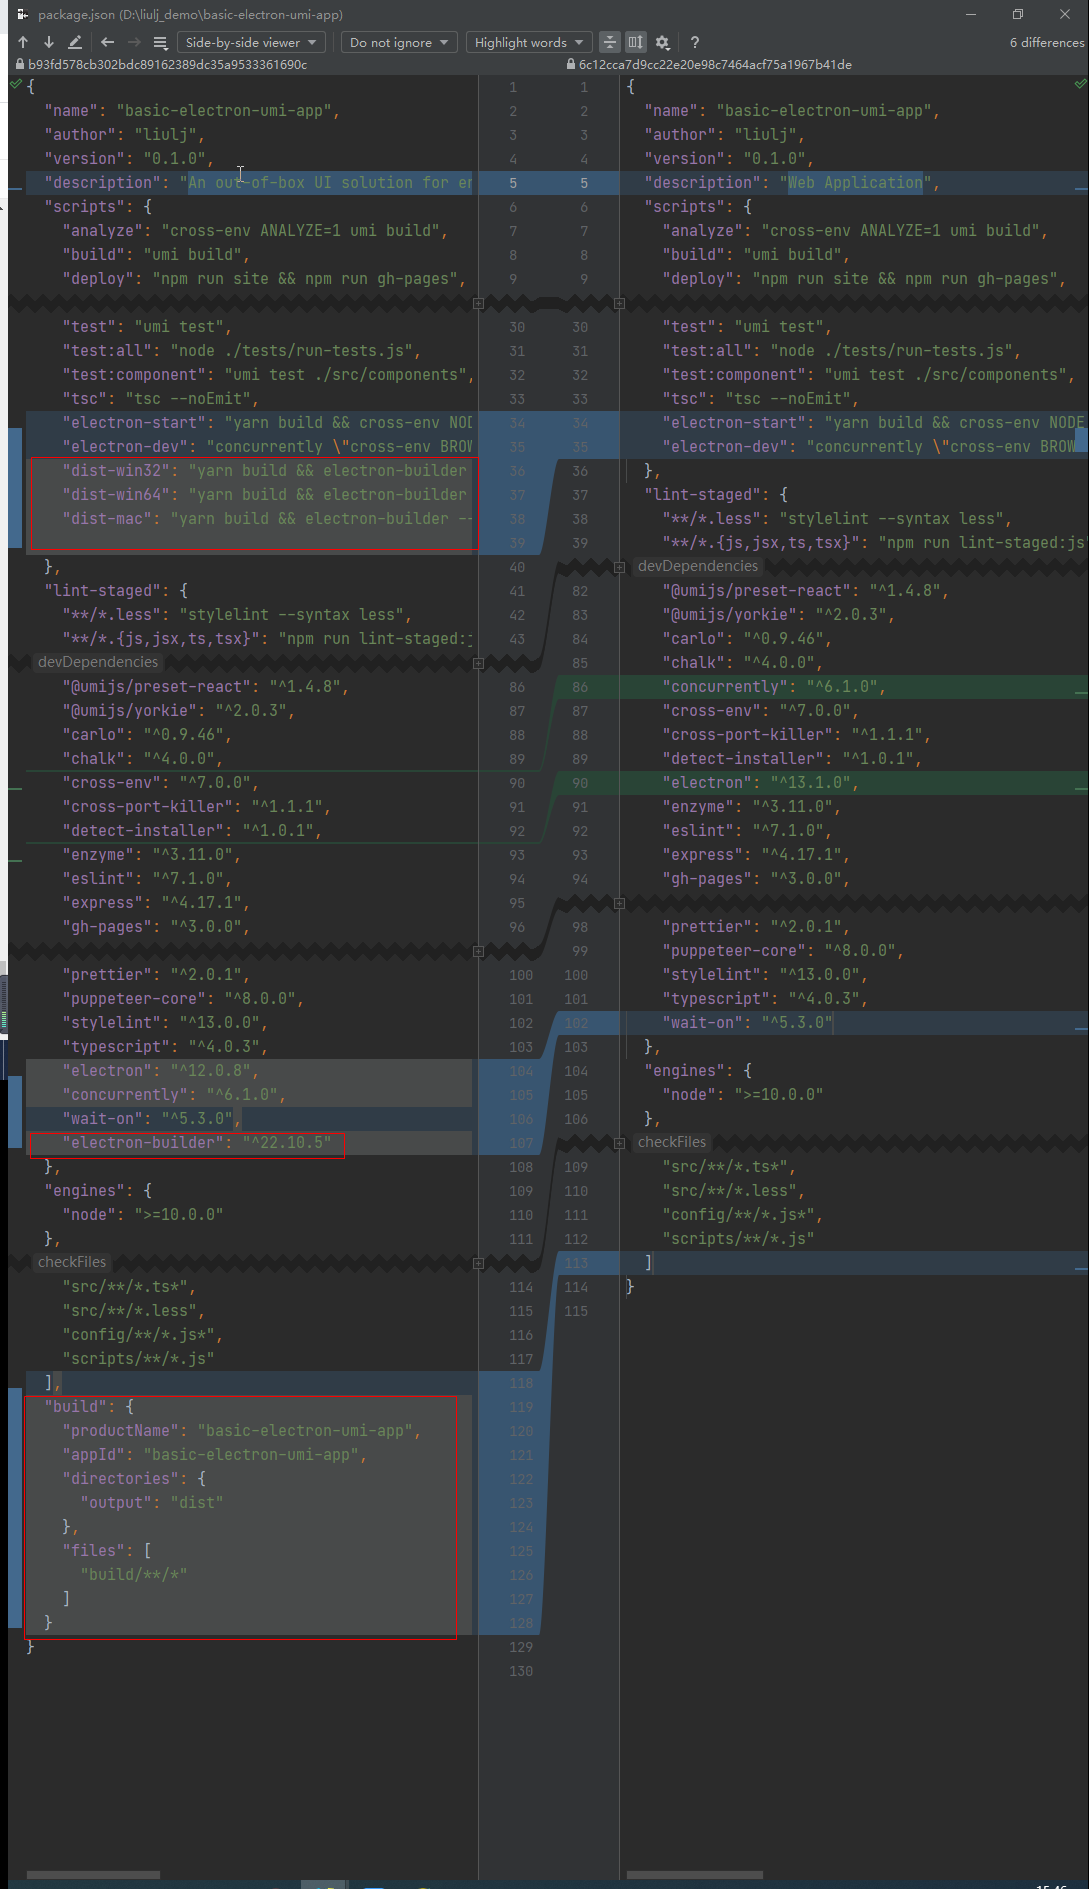Open the go to changed file list icon
The image size is (1089, 1889).
[x=160, y=42]
